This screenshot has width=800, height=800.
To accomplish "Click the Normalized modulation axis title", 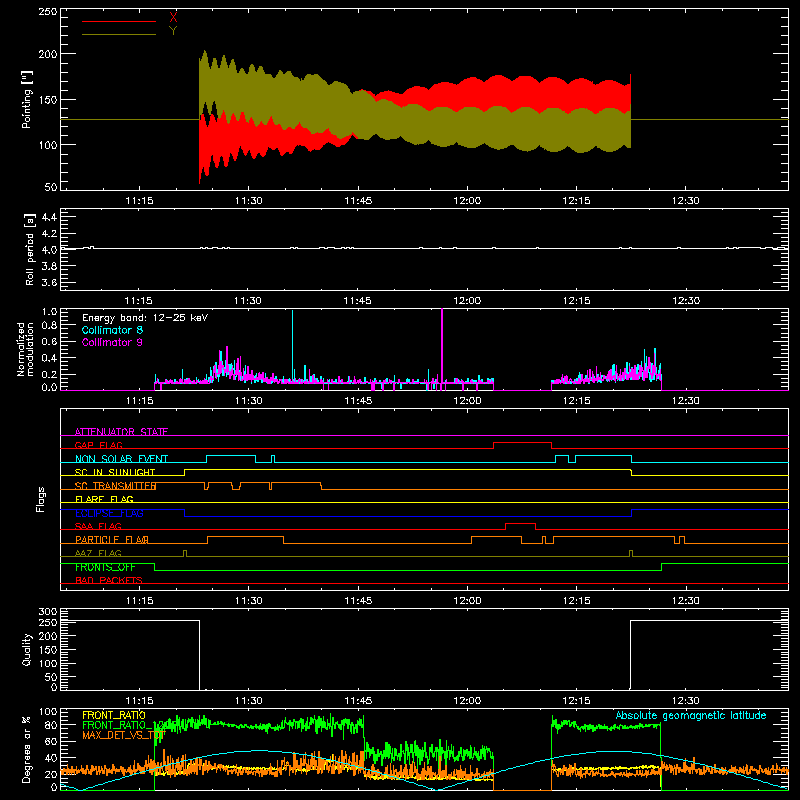I will coord(25,349).
